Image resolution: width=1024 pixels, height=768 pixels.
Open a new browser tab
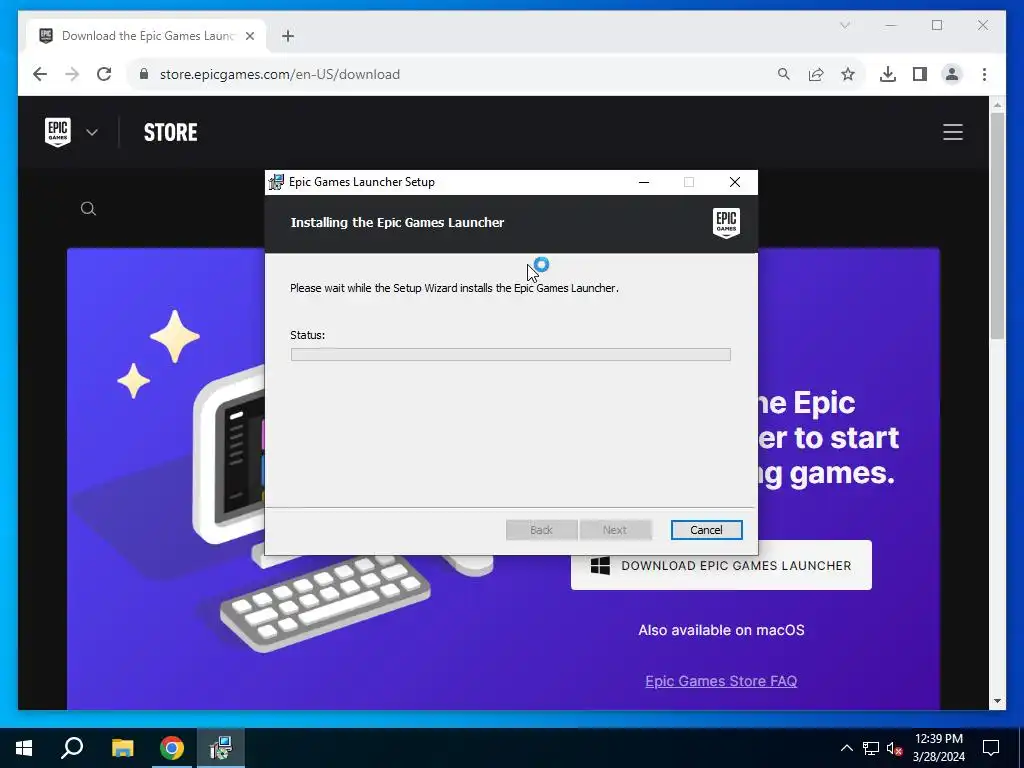click(288, 36)
